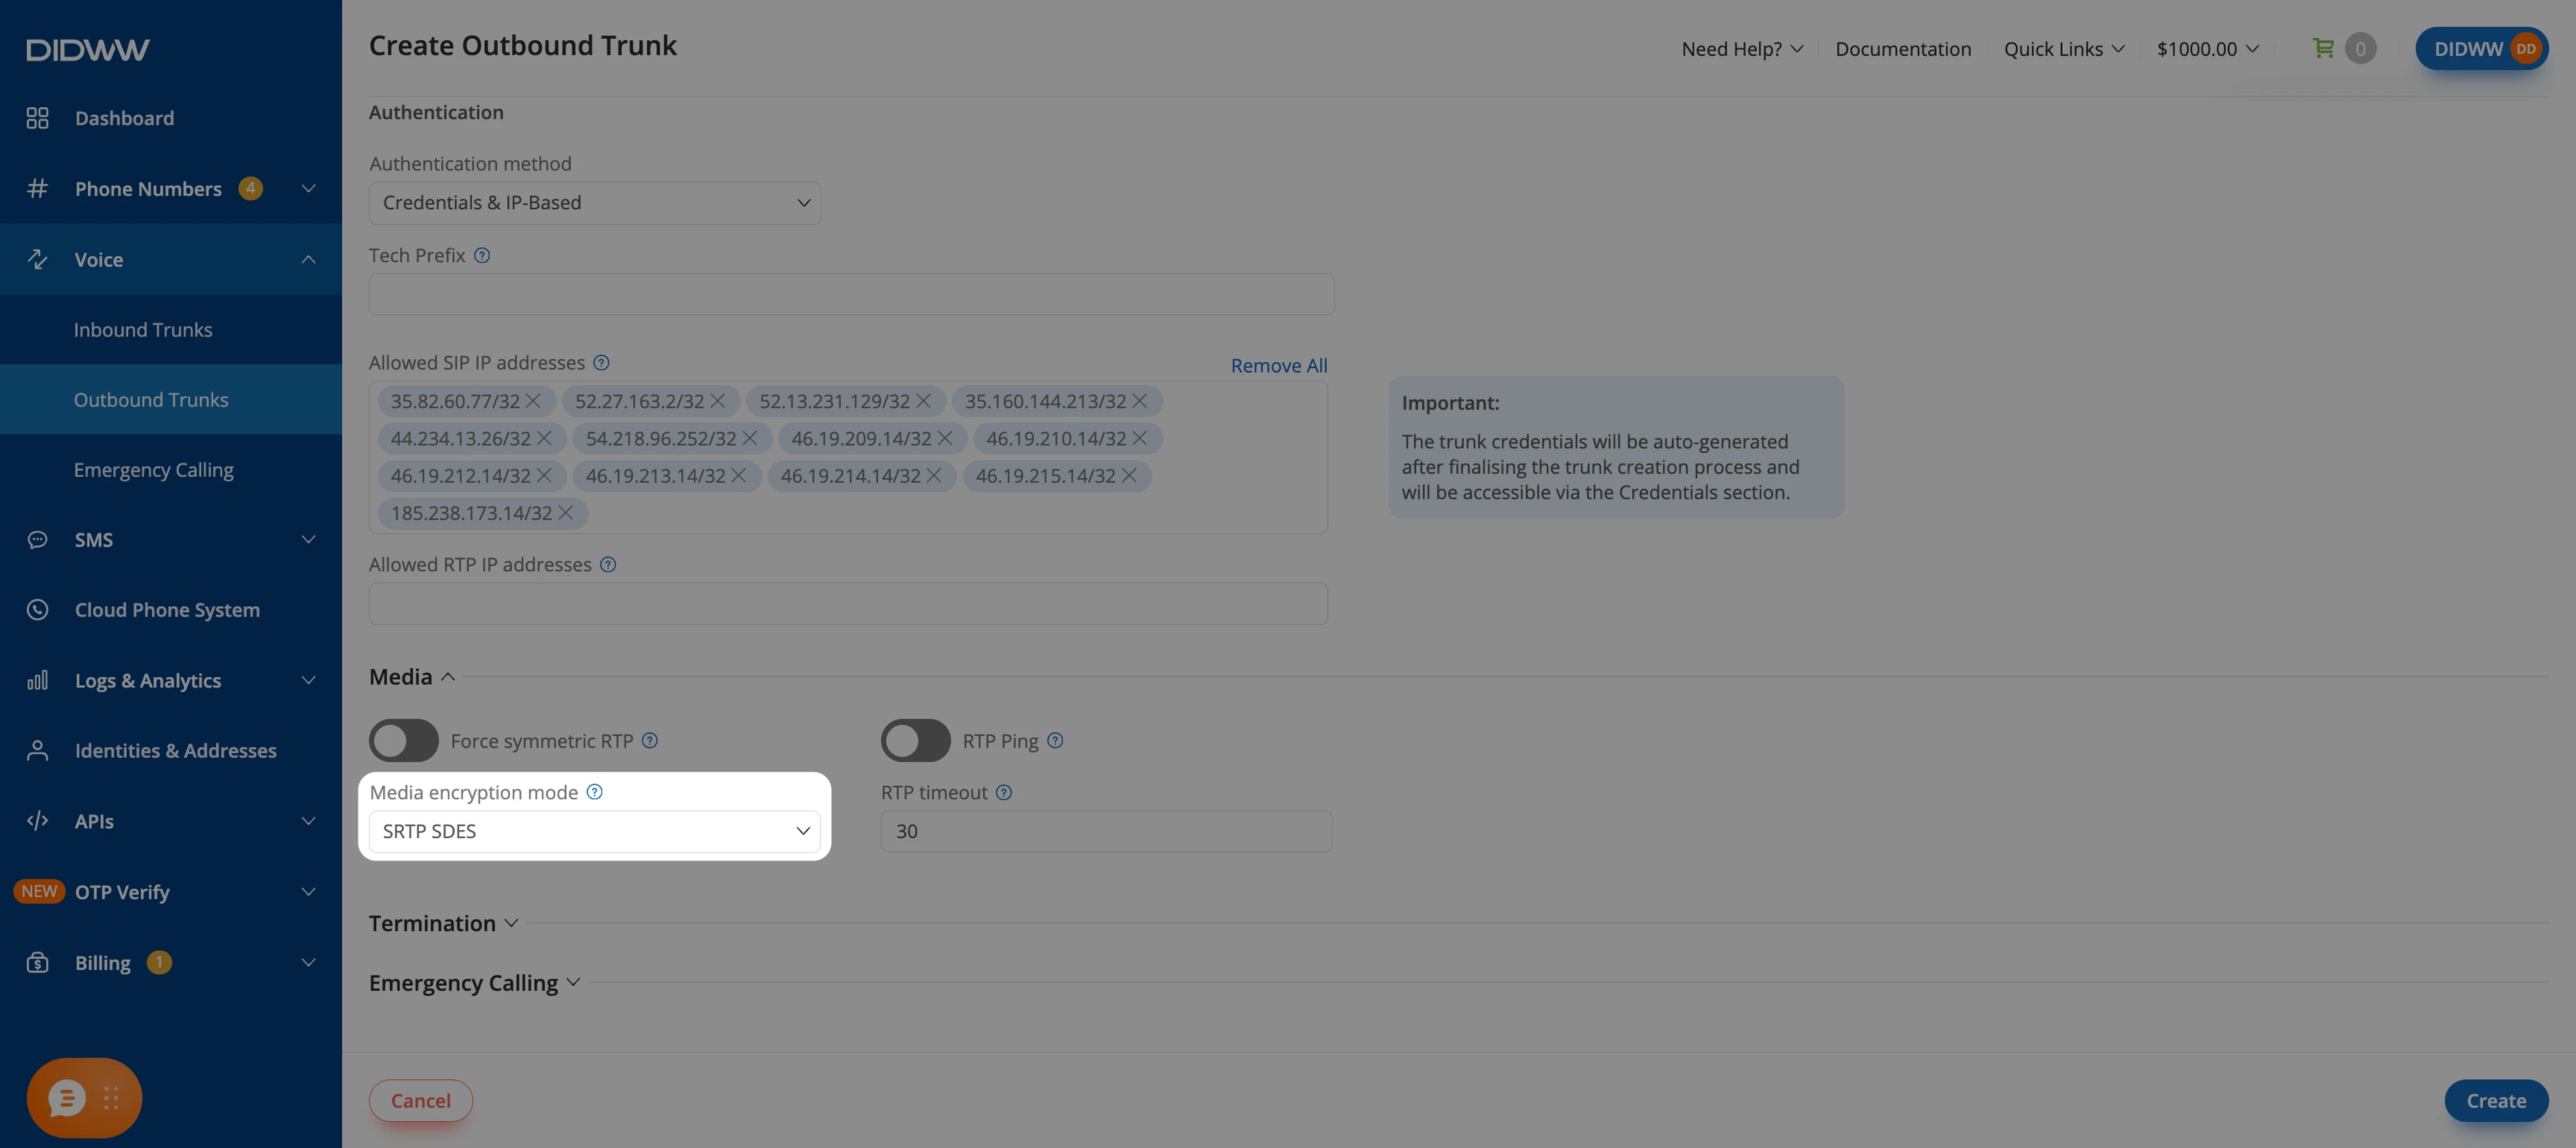Viewport: 2576px width, 1148px height.
Task: Open the Need Help? dropdown
Action: pyautogui.click(x=1742, y=49)
